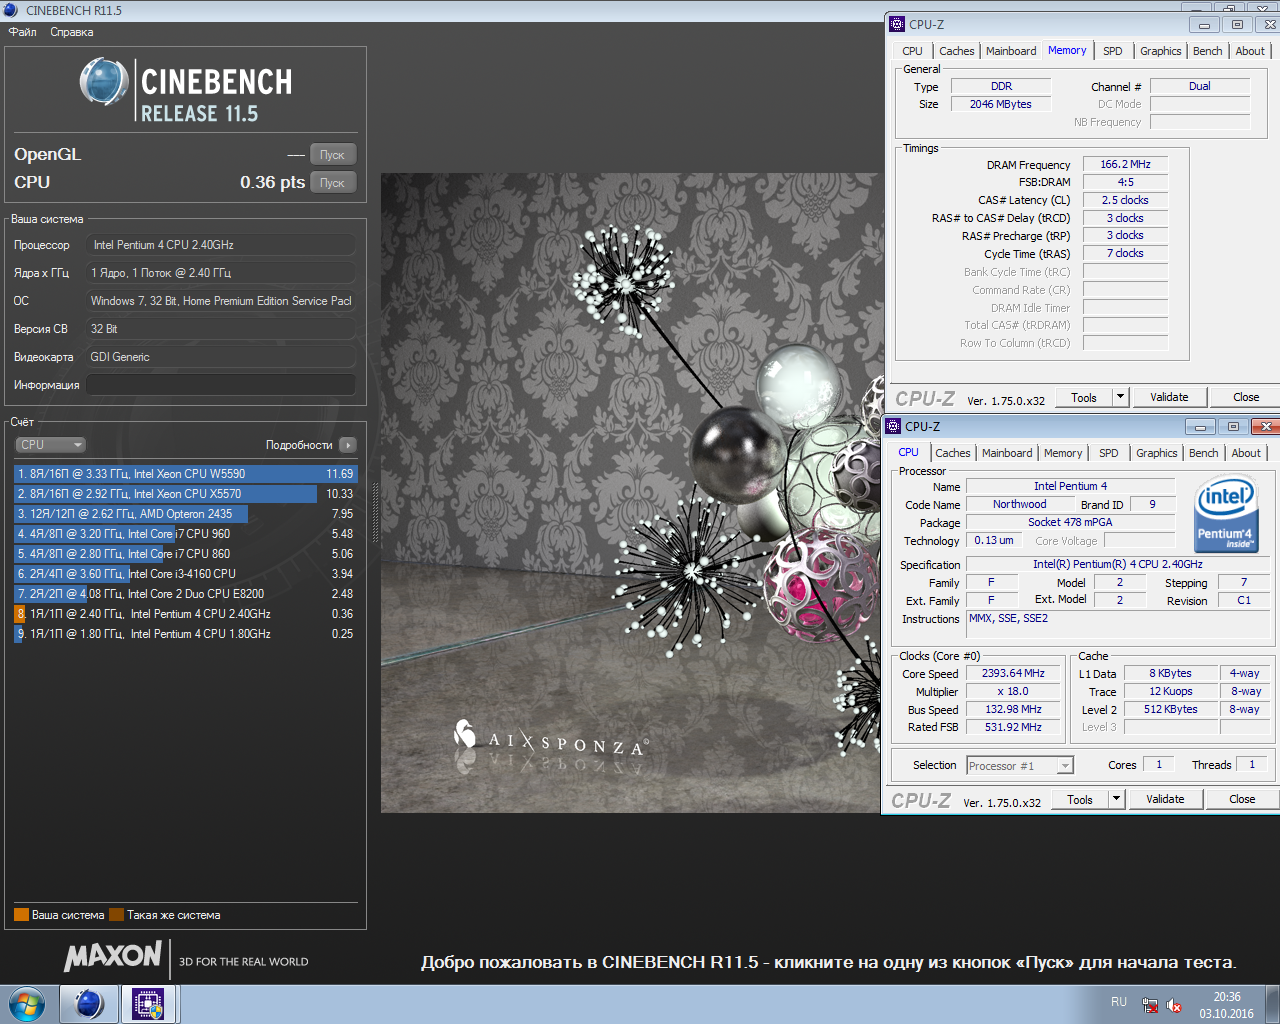Click the Видеокарта GDI Generic field
Image resolution: width=1280 pixels, height=1024 pixels.
coord(221,357)
